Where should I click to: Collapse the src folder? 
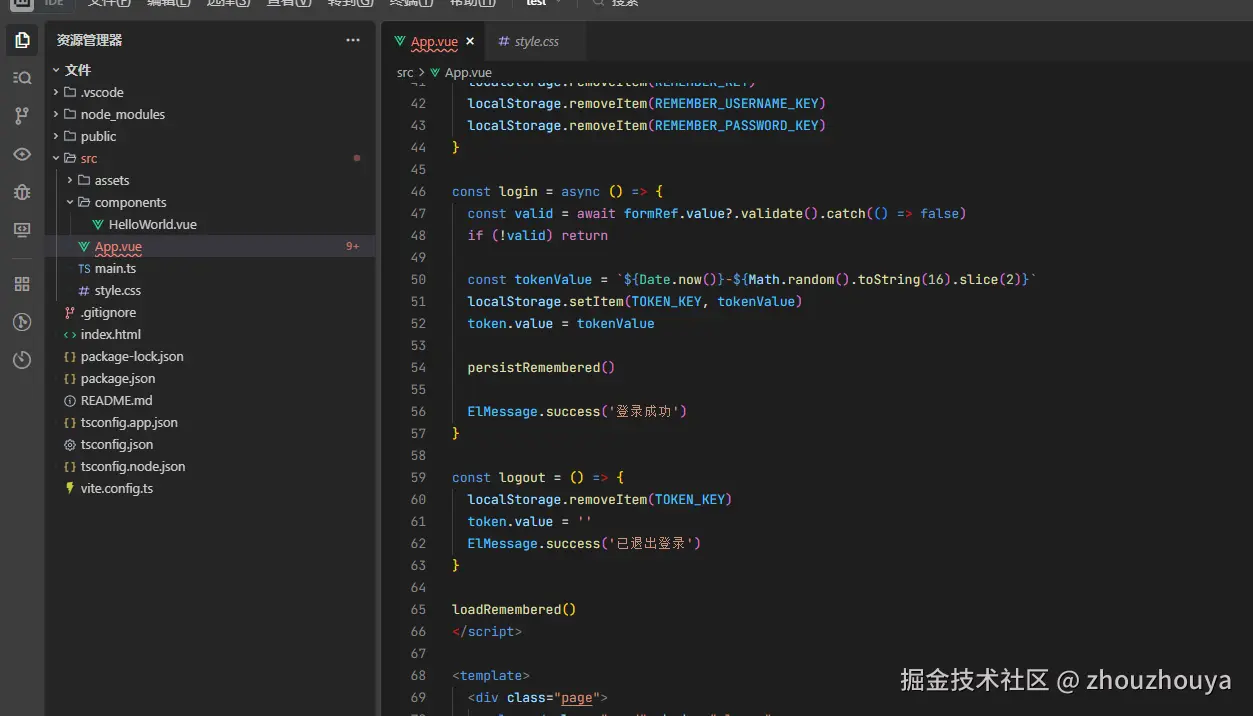click(x=88, y=158)
